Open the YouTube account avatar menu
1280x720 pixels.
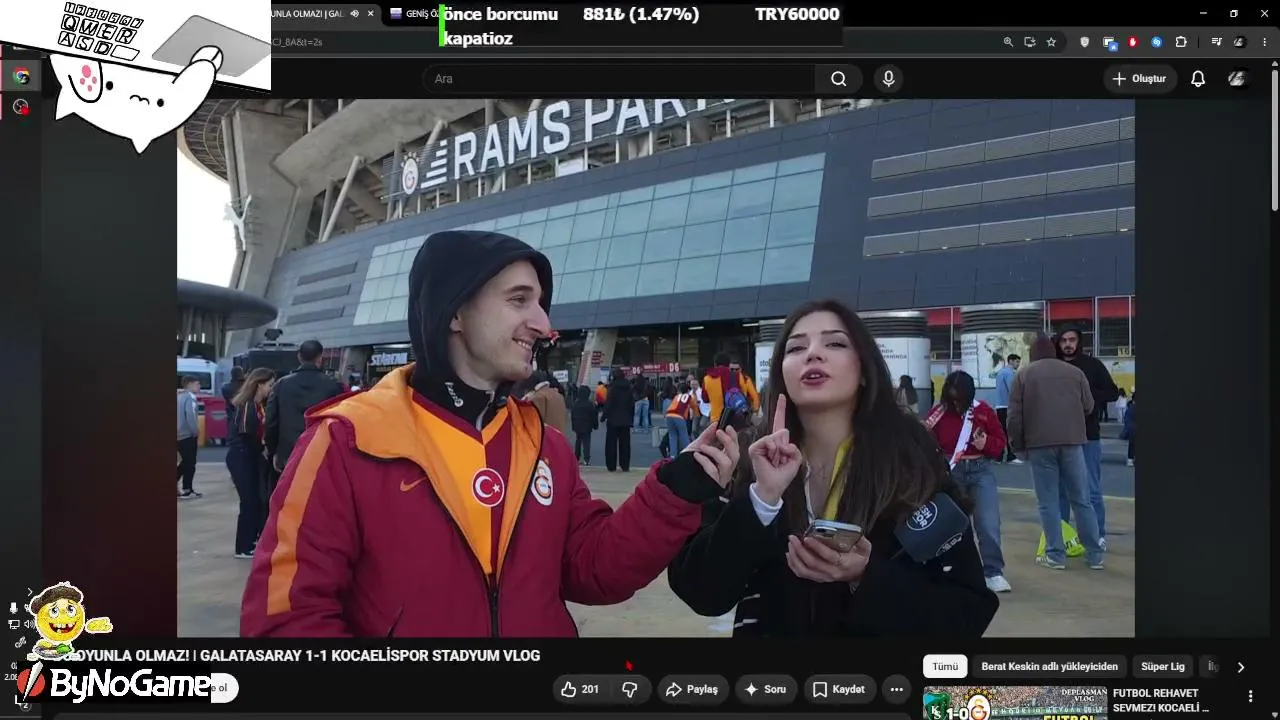pyautogui.click(x=1237, y=79)
